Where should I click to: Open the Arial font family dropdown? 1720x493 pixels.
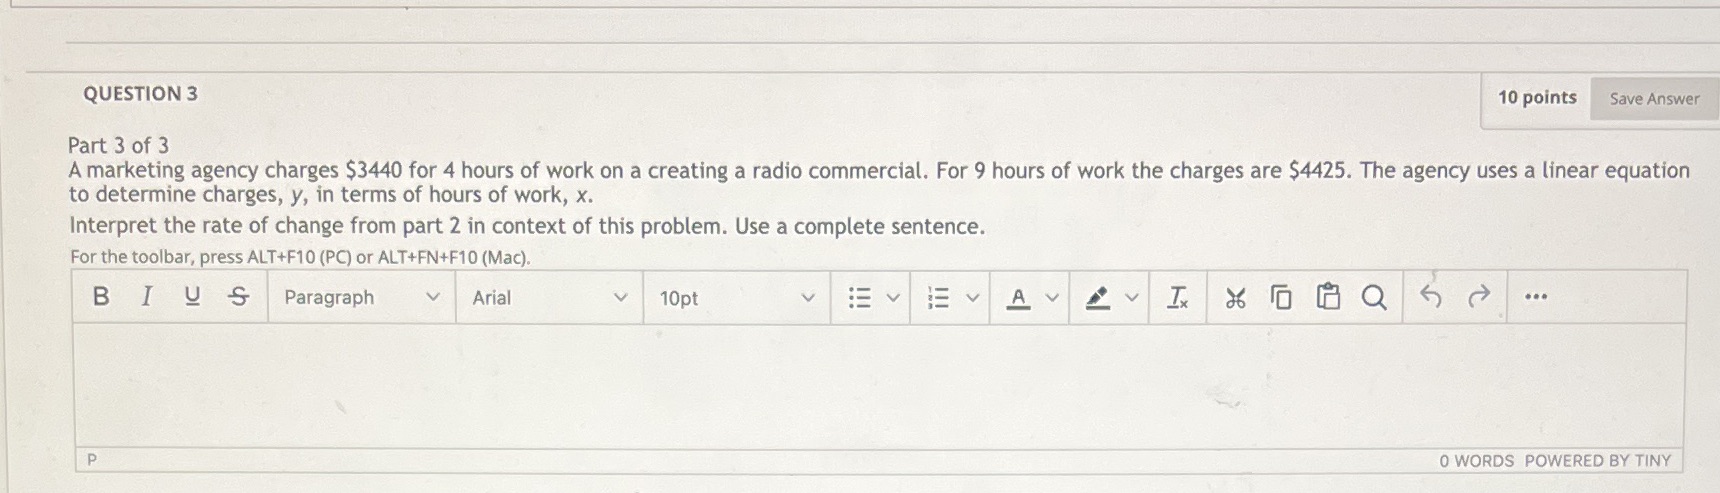pyautogui.click(x=549, y=297)
